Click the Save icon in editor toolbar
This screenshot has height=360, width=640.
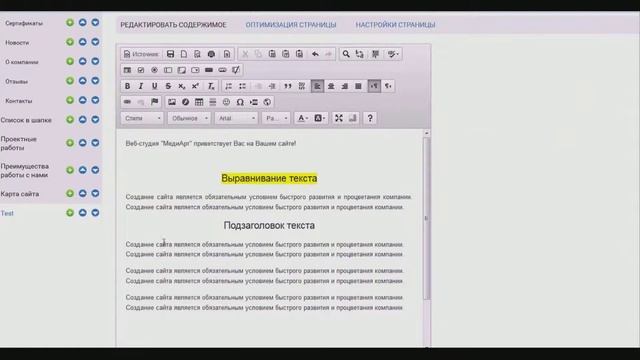(x=170, y=54)
